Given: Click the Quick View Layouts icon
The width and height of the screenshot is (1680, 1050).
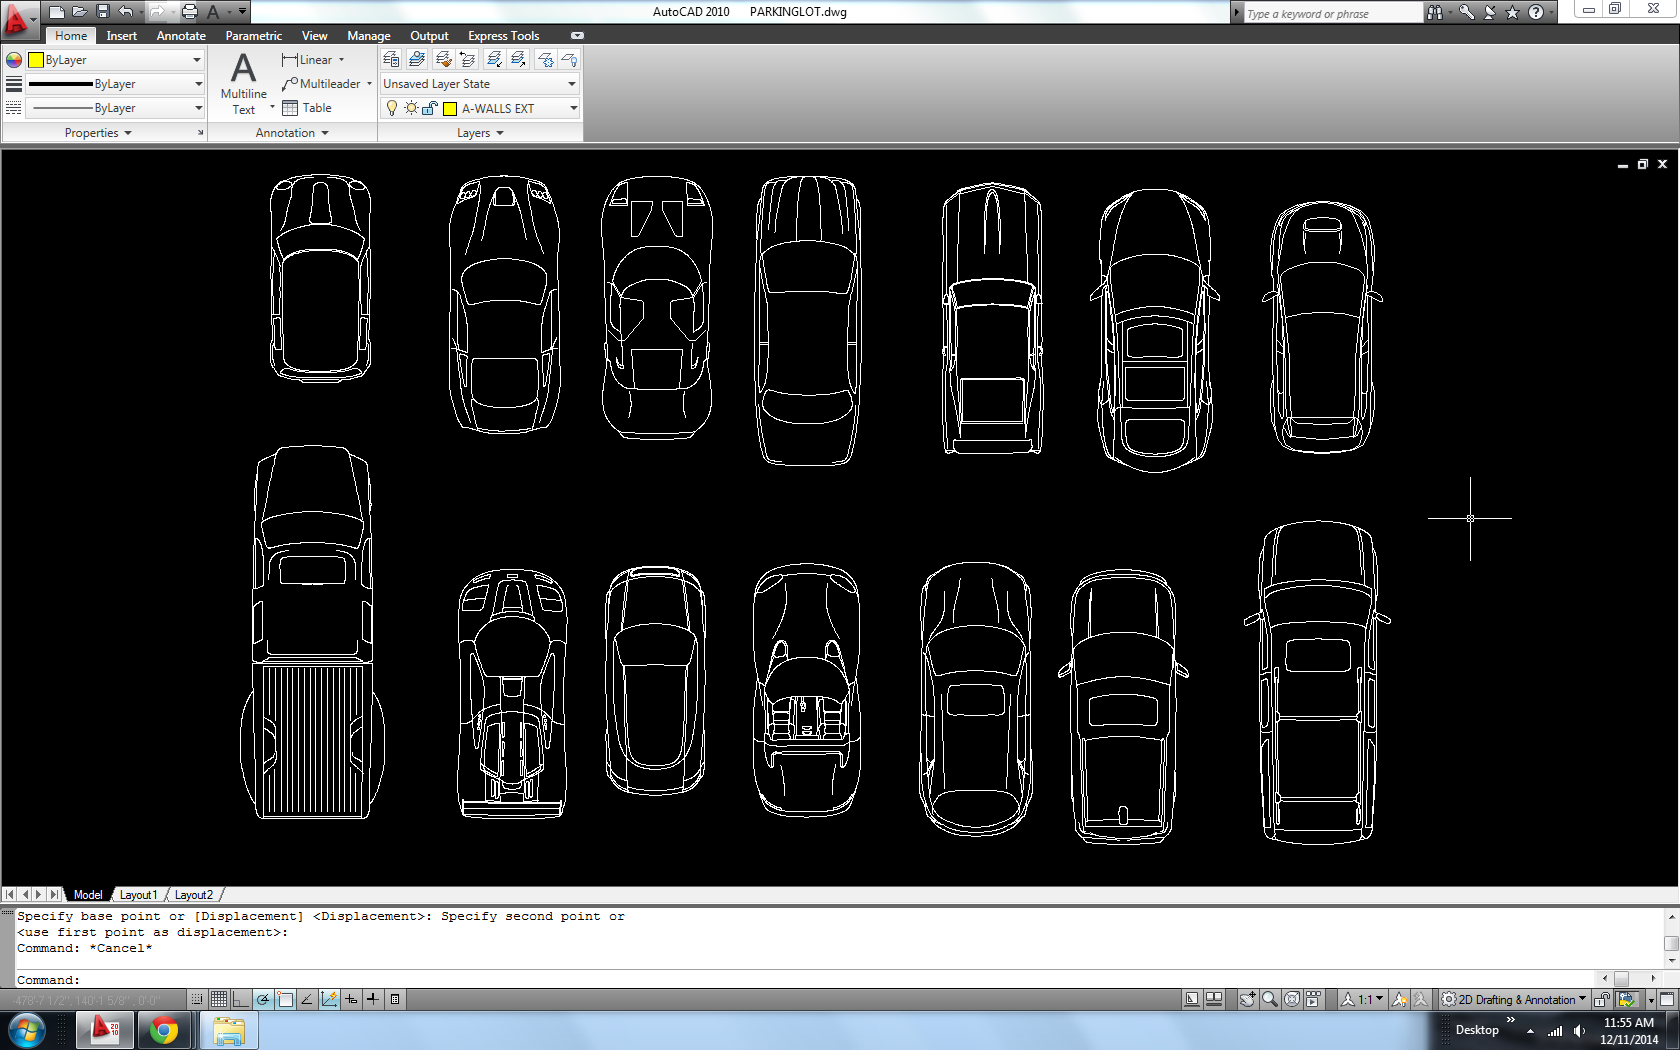Looking at the screenshot, I should 1191,999.
